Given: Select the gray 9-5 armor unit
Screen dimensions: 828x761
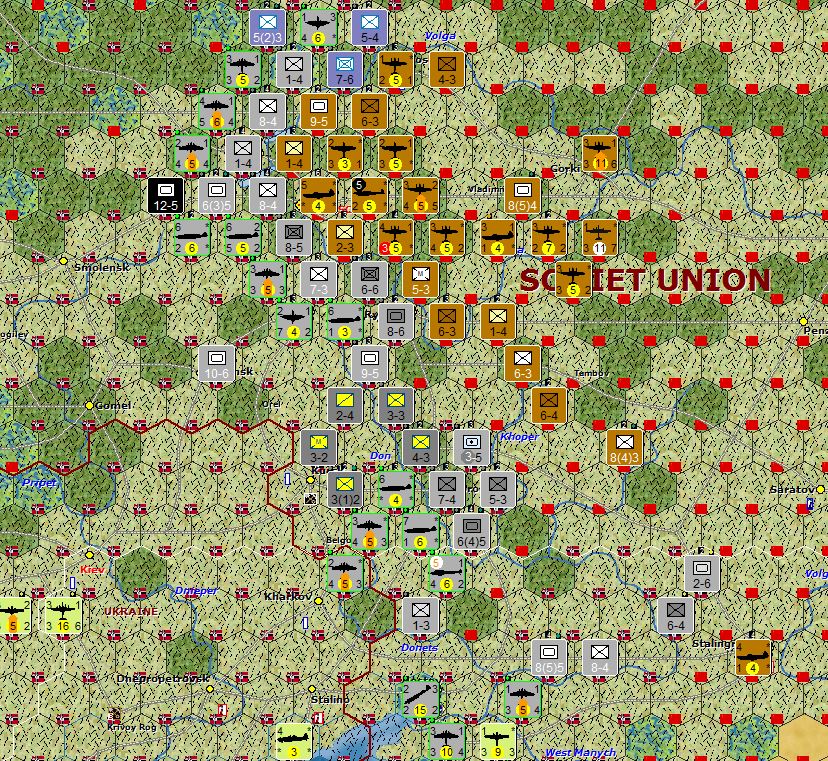Looking at the screenshot, I should [x=370, y=363].
